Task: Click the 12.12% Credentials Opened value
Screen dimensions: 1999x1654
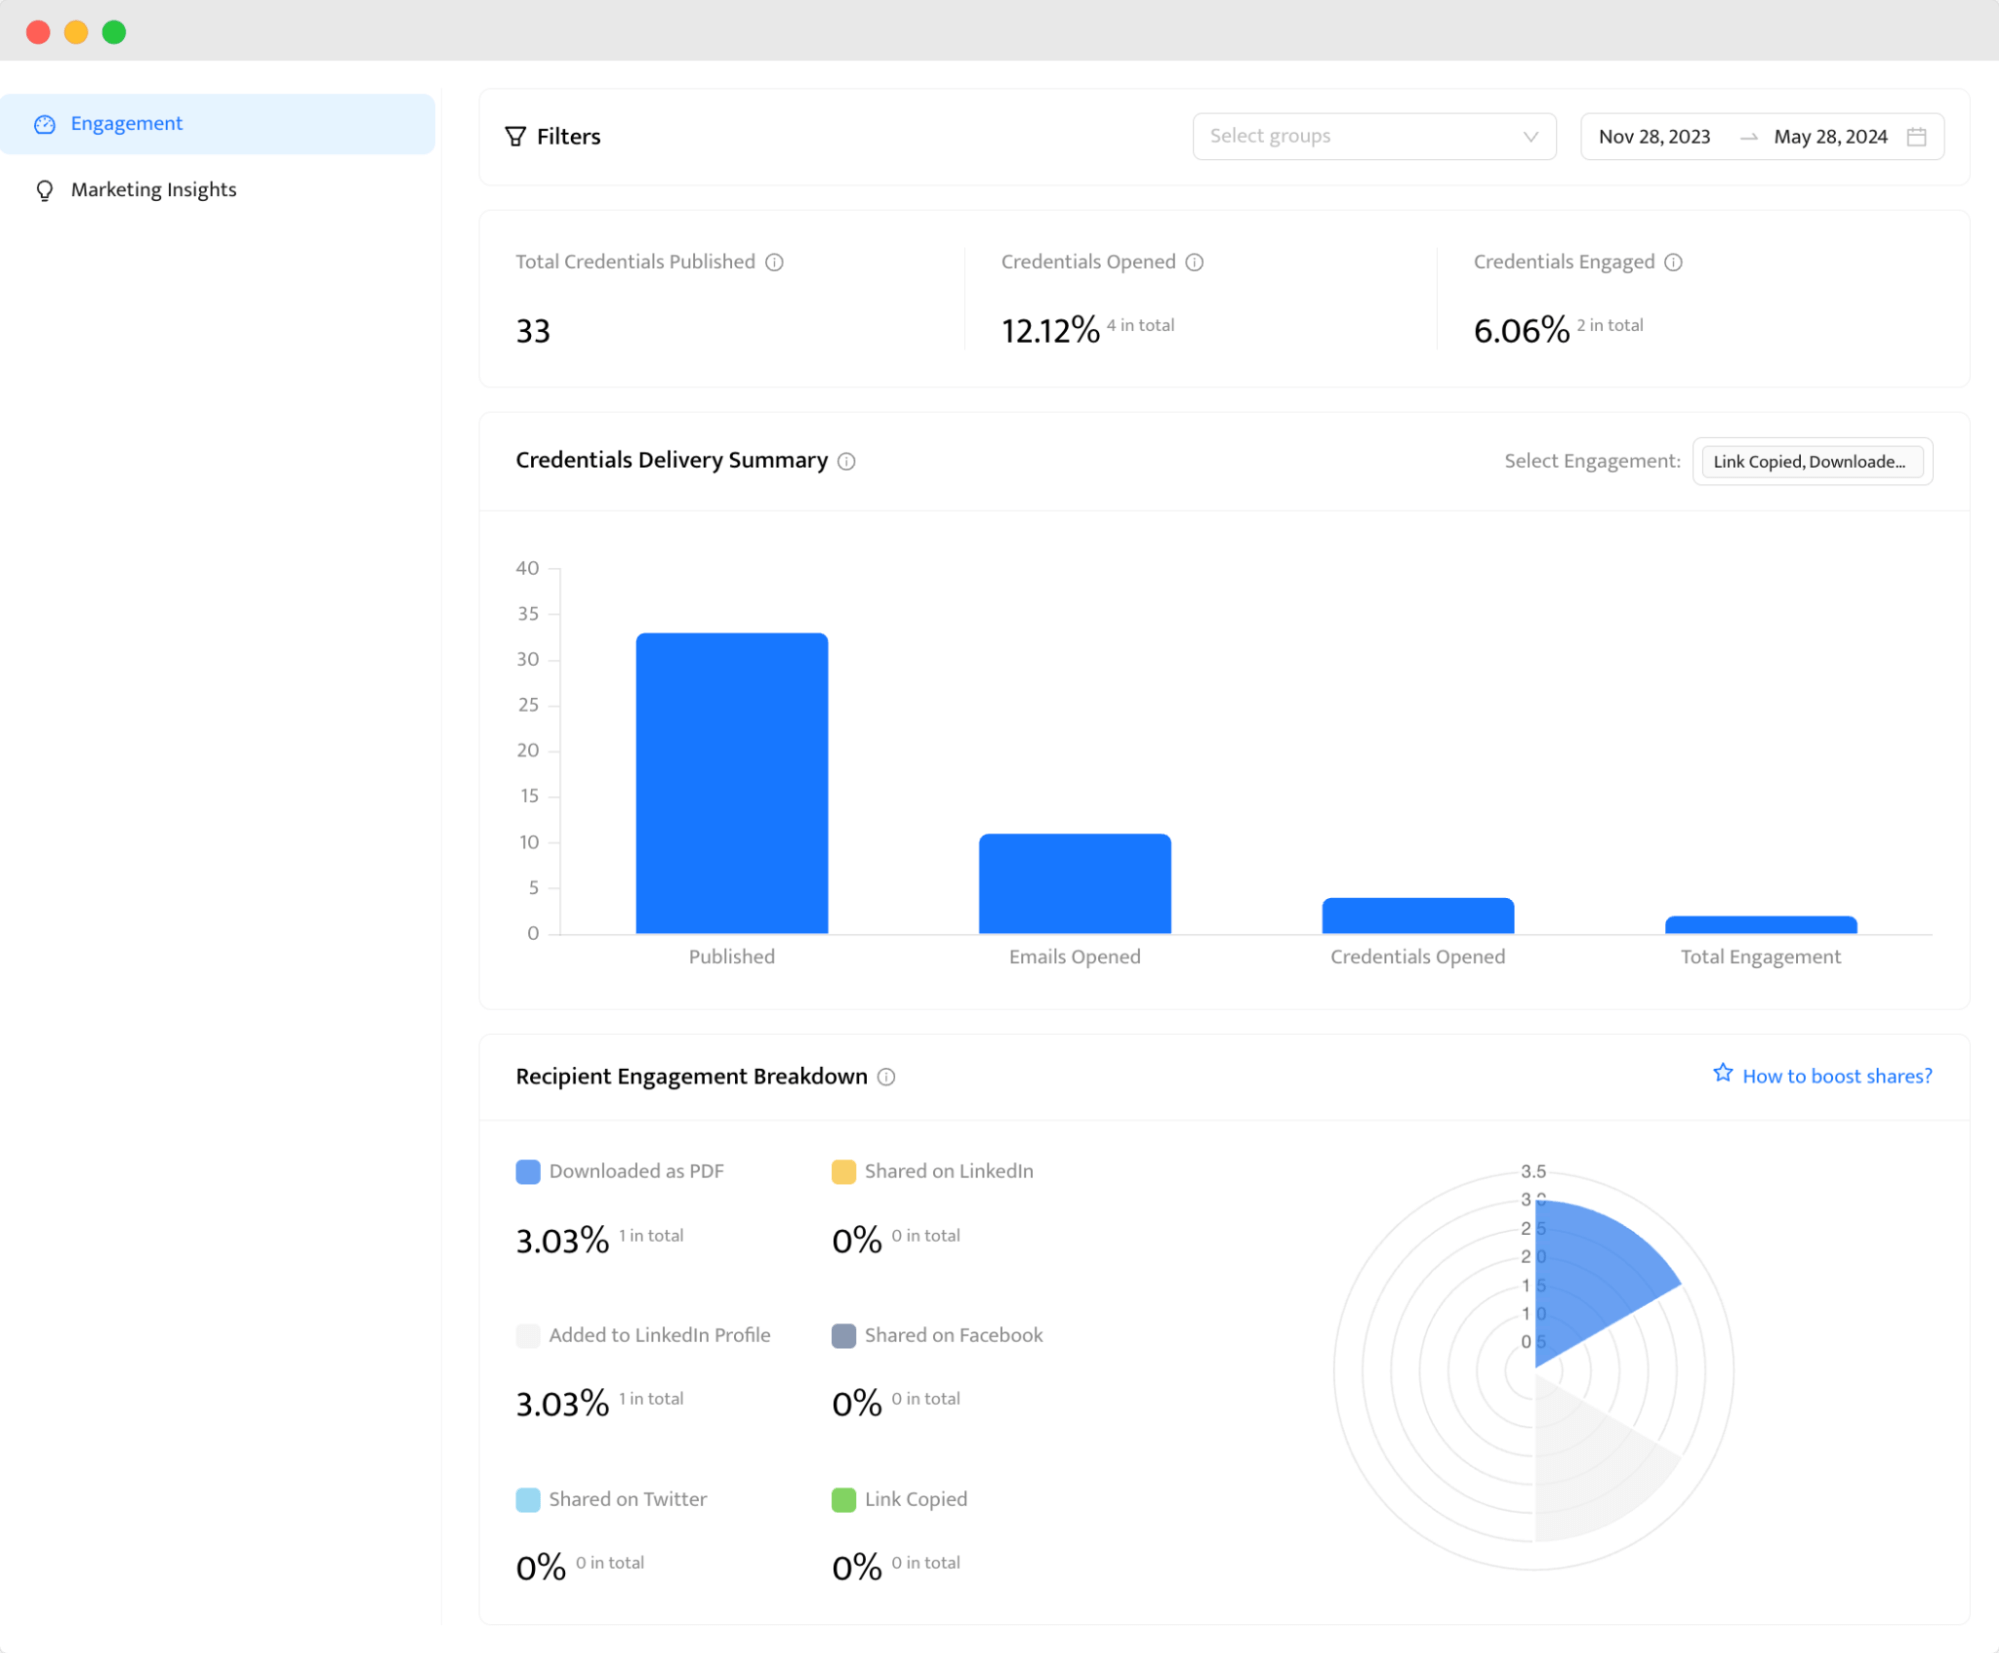Action: (x=1050, y=330)
